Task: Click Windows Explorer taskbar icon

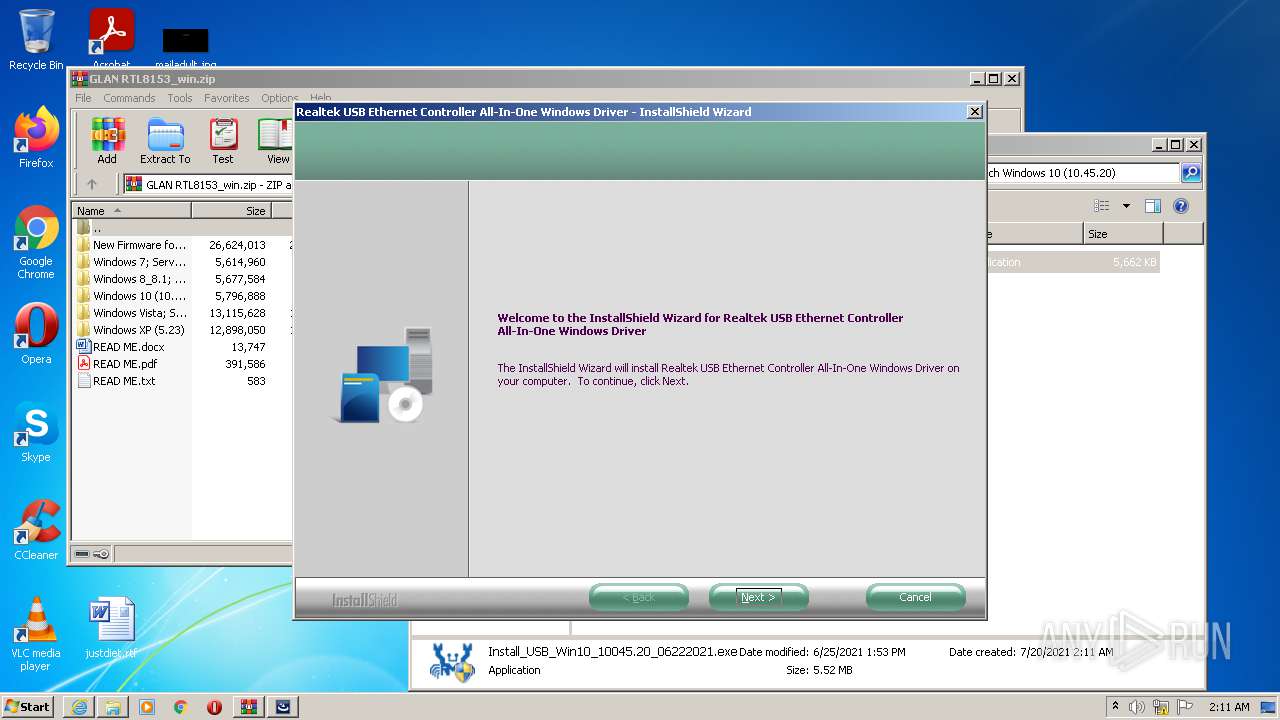Action: (x=113, y=707)
